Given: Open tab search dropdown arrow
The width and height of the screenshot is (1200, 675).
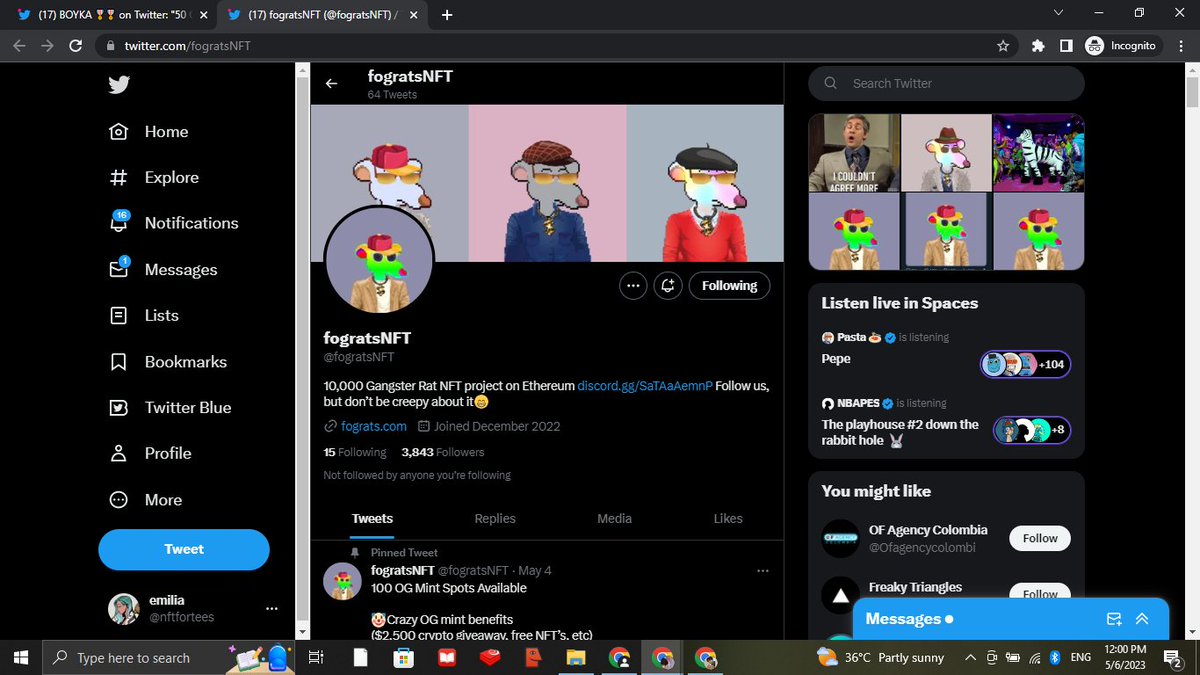Looking at the screenshot, I should [x=1058, y=13].
